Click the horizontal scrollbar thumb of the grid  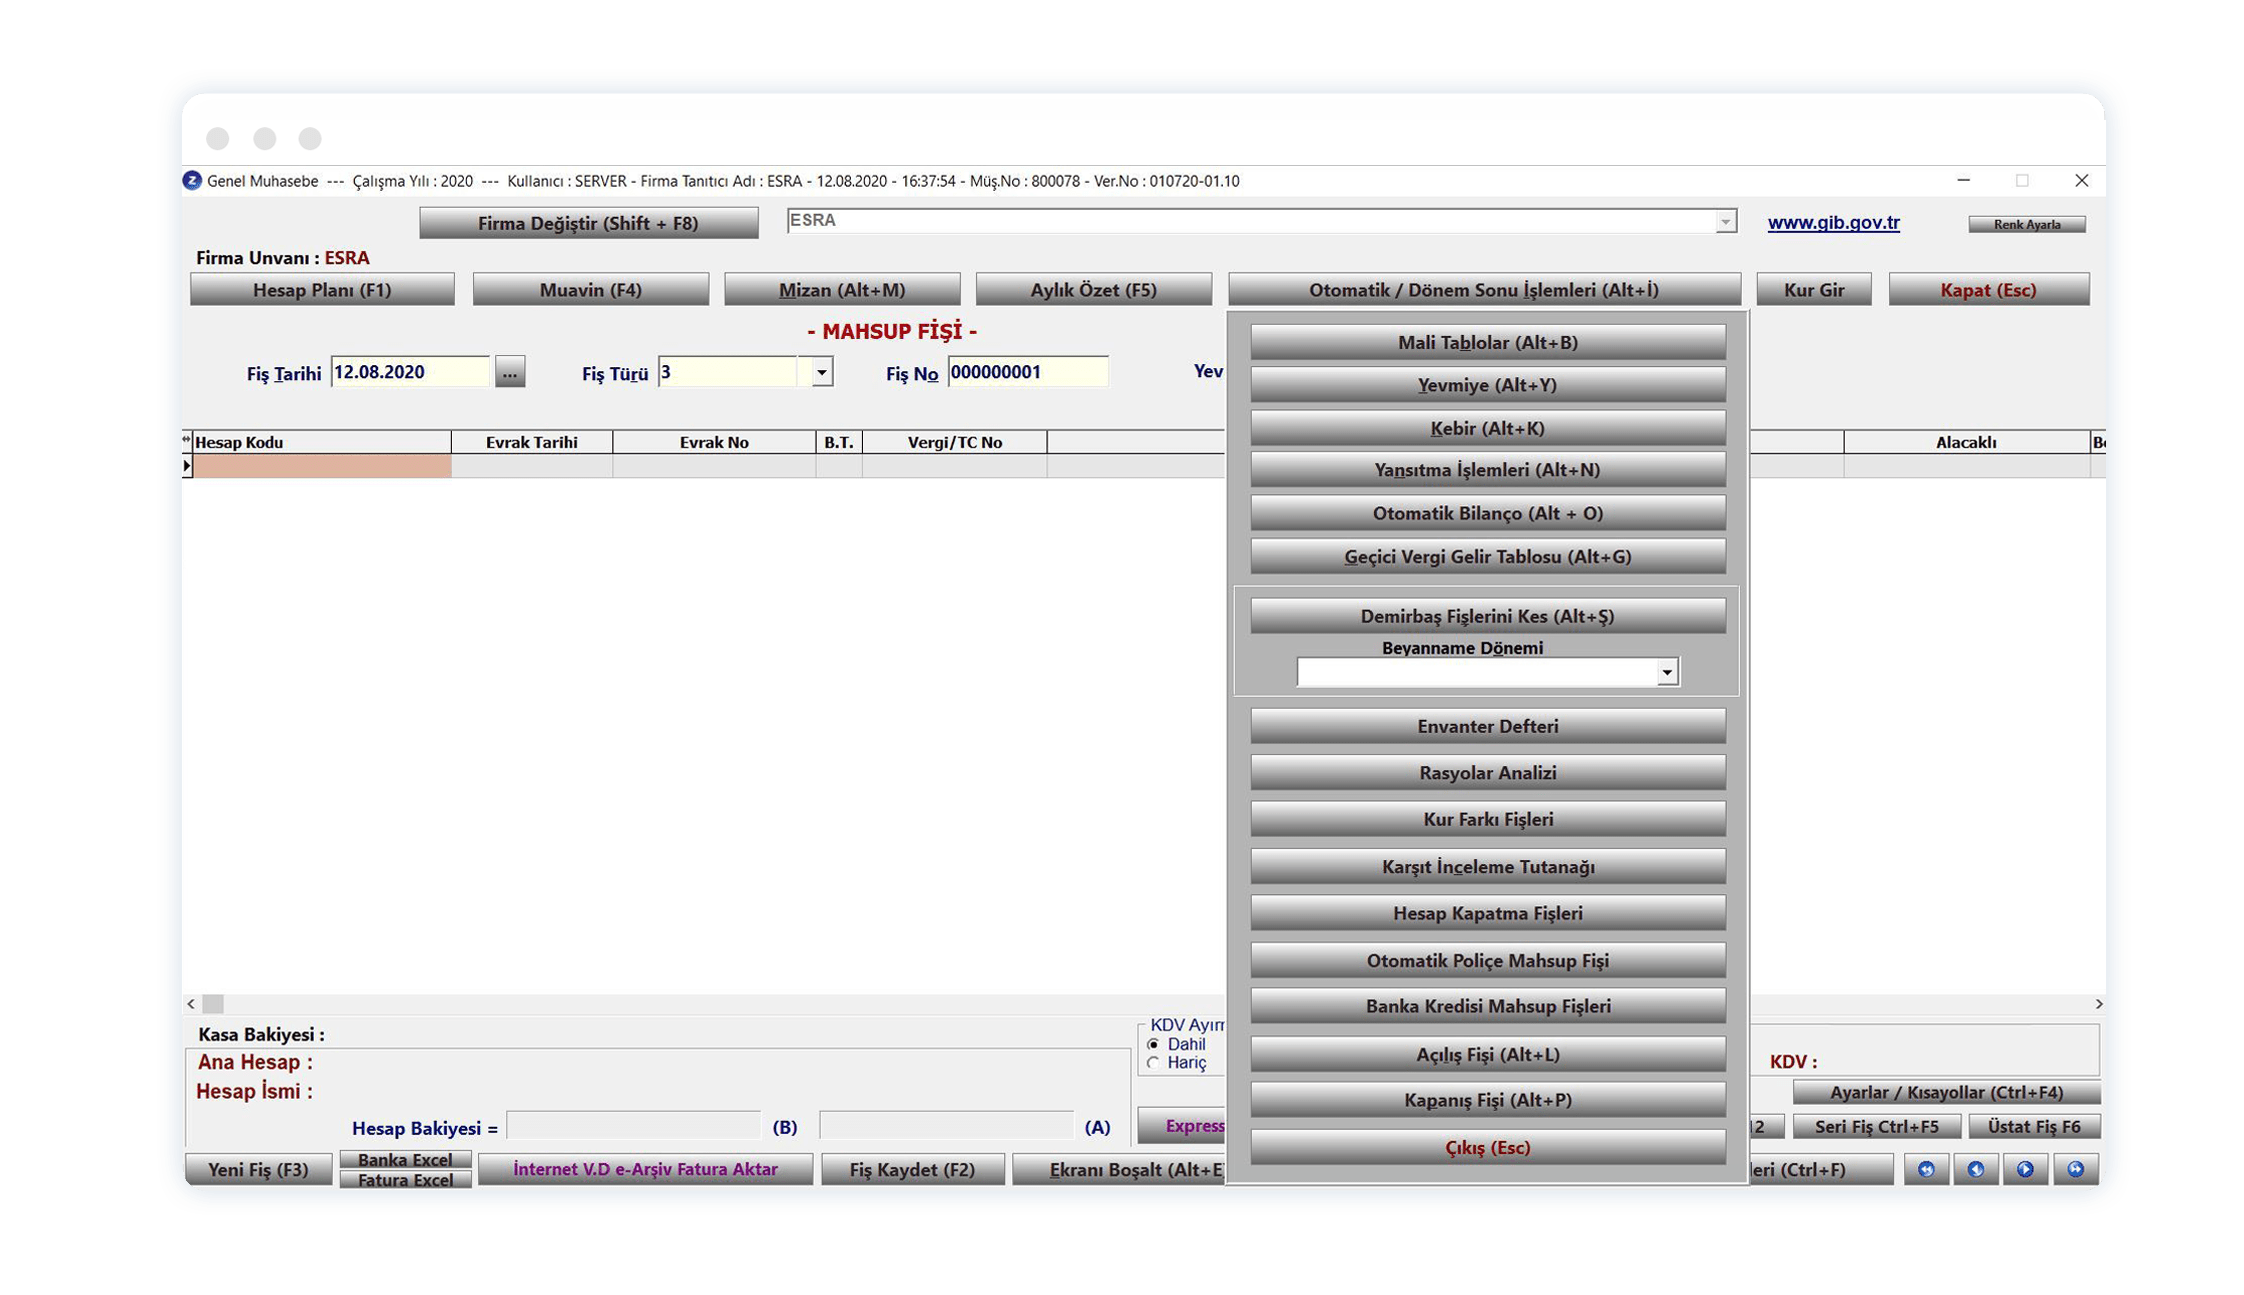213,1003
